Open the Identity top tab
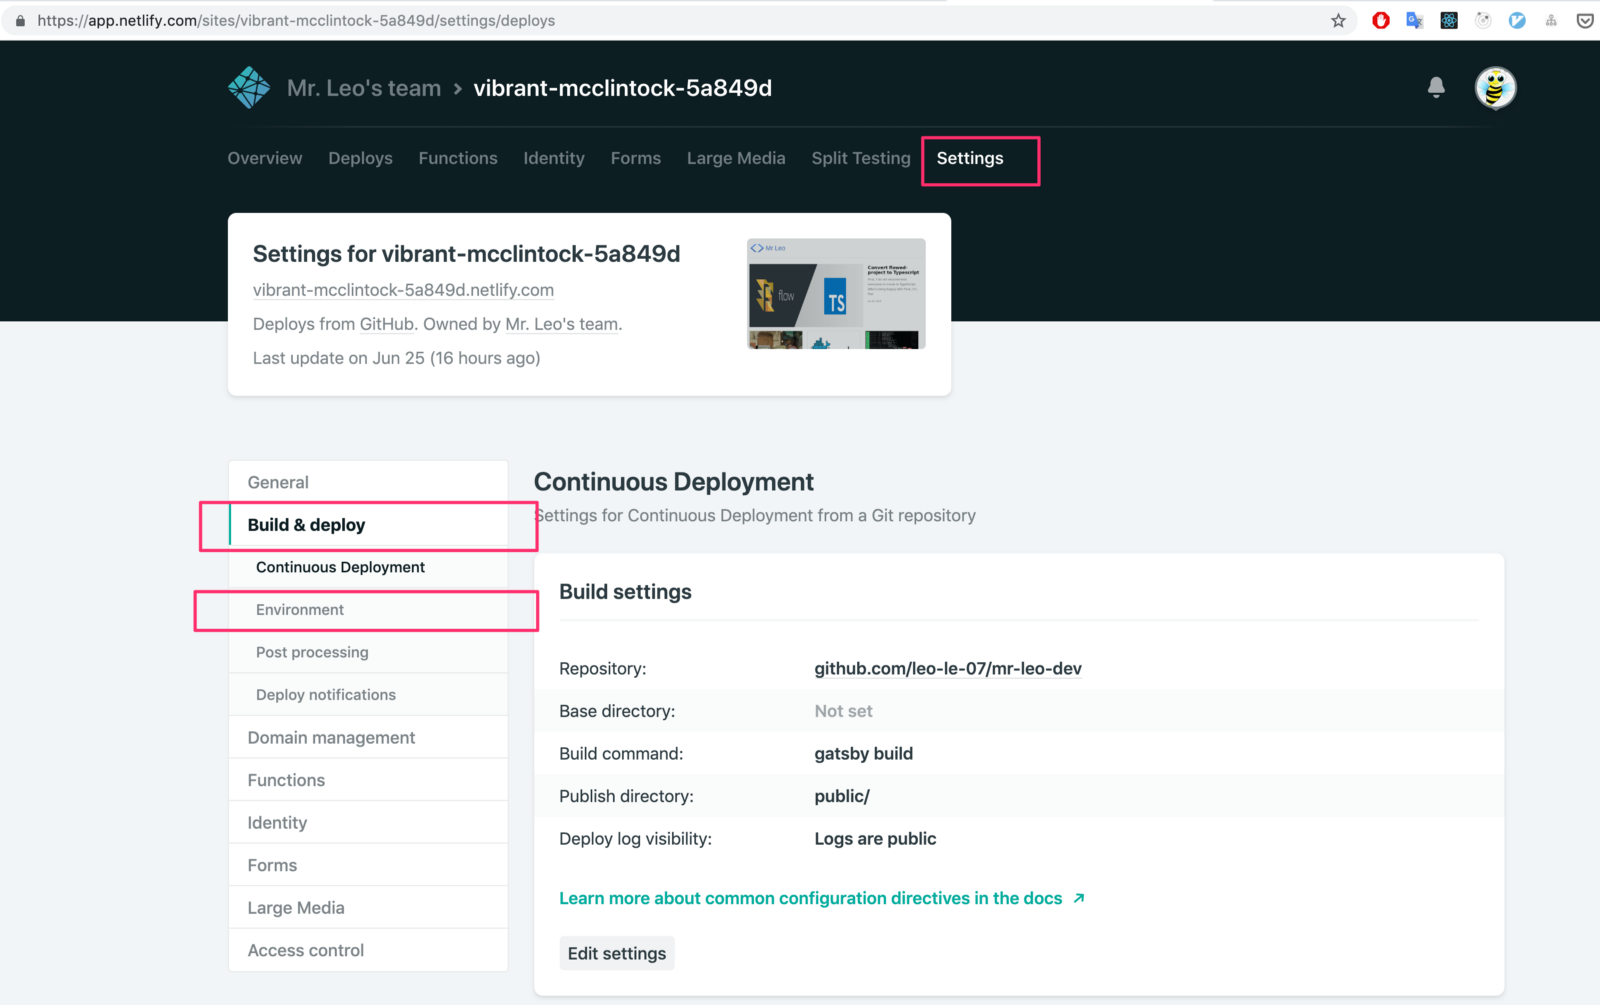The height and width of the screenshot is (1005, 1600). [x=554, y=158]
